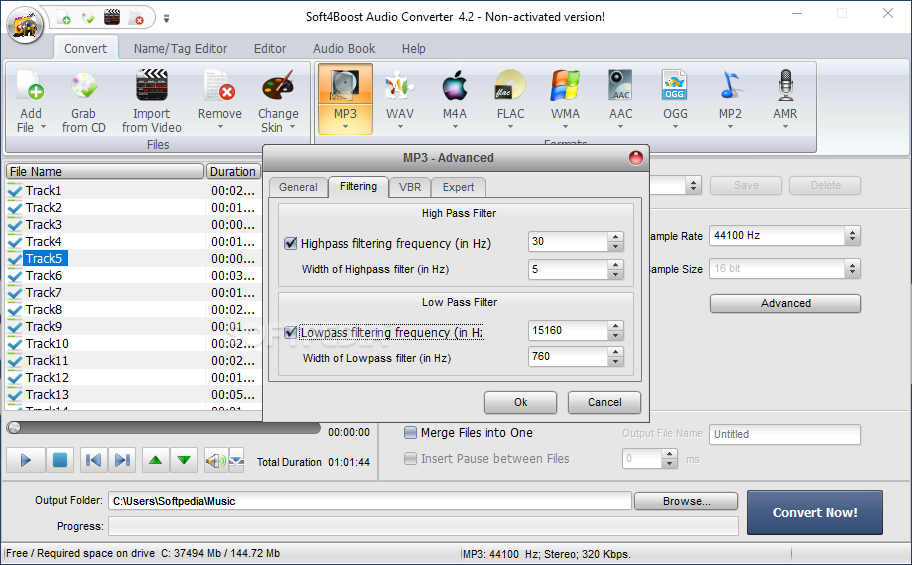
Task: Select the MP2 format icon
Action: pos(730,86)
